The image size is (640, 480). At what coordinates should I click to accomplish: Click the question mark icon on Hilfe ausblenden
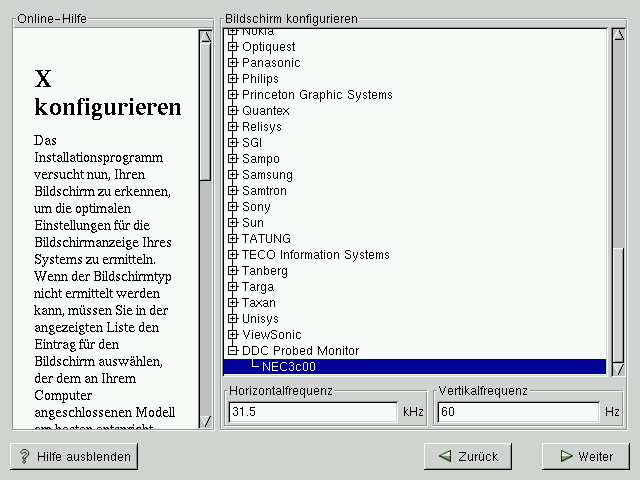(x=24, y=456)
